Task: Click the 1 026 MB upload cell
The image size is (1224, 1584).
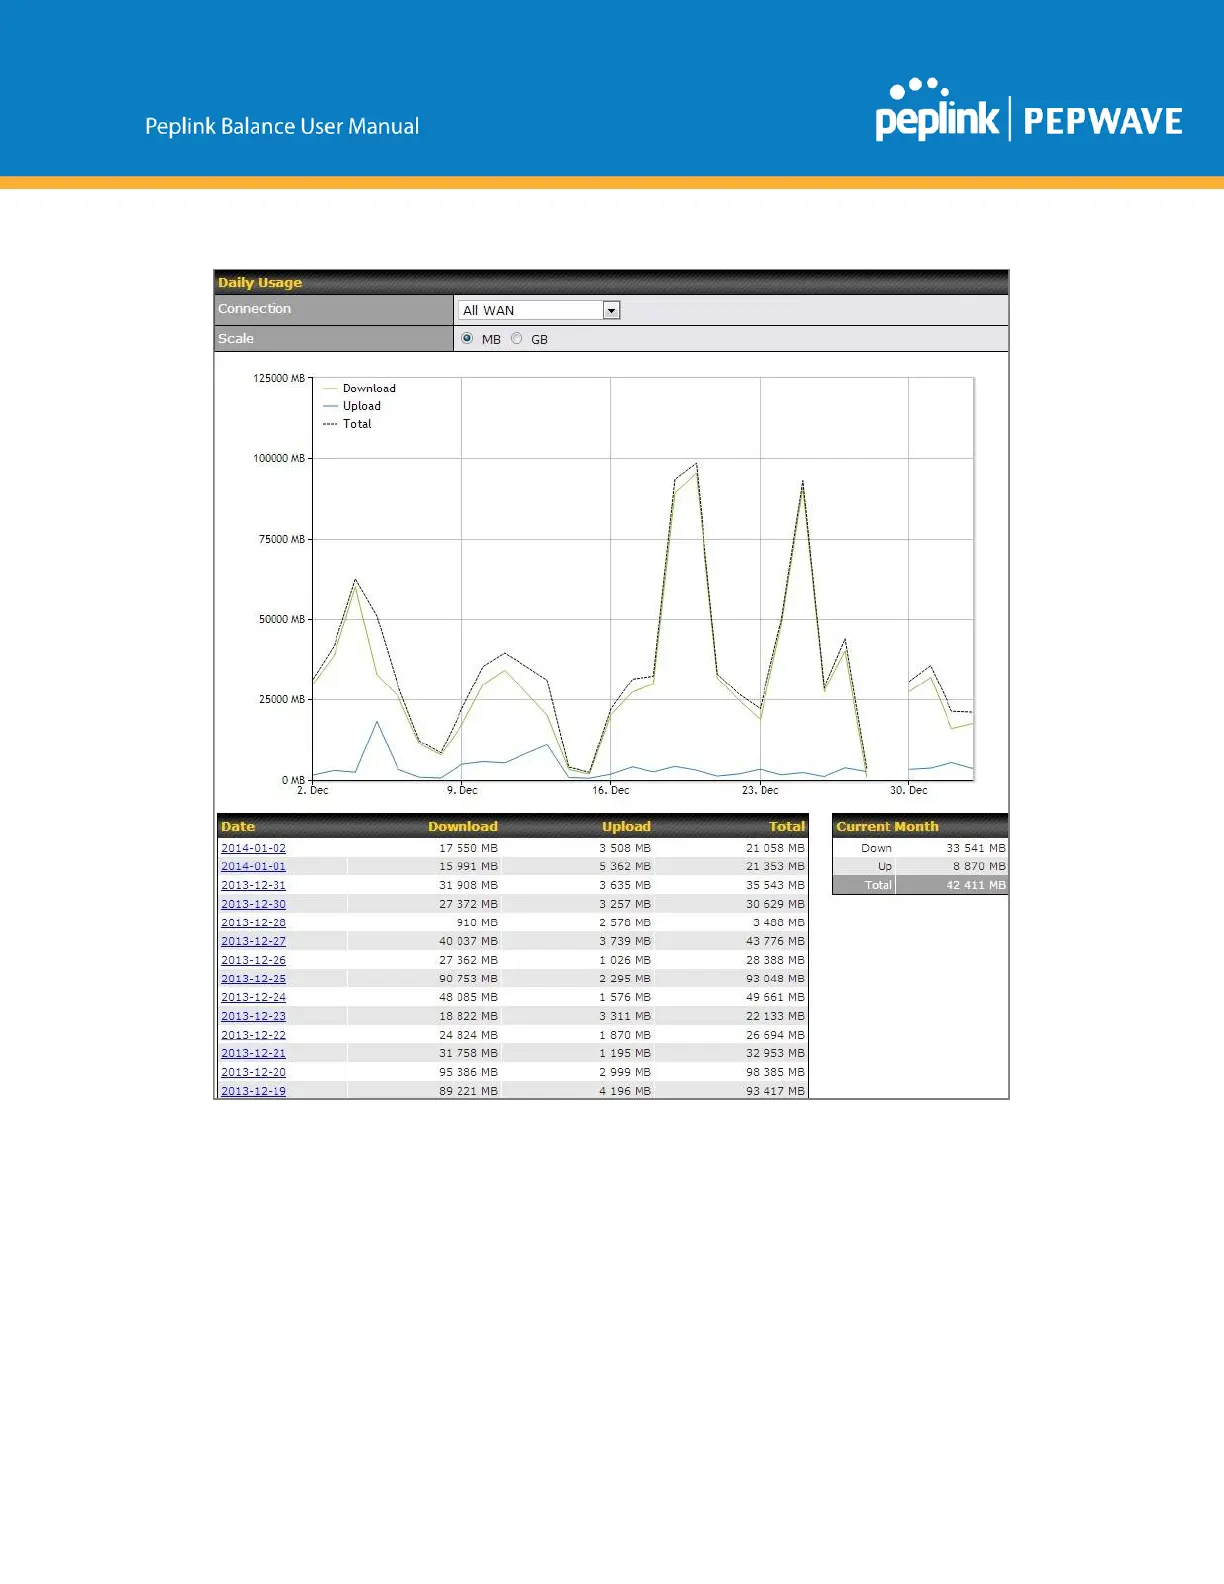Action: [x=625, y=960]
